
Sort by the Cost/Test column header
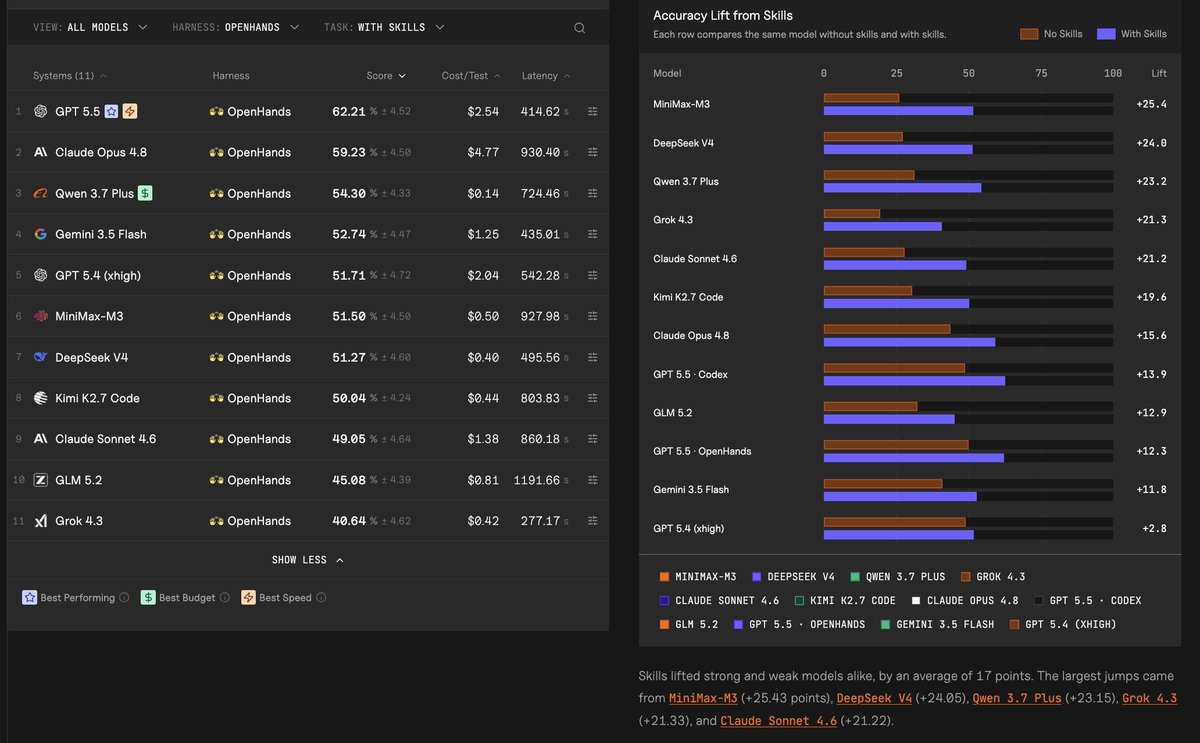click(471, 76)
